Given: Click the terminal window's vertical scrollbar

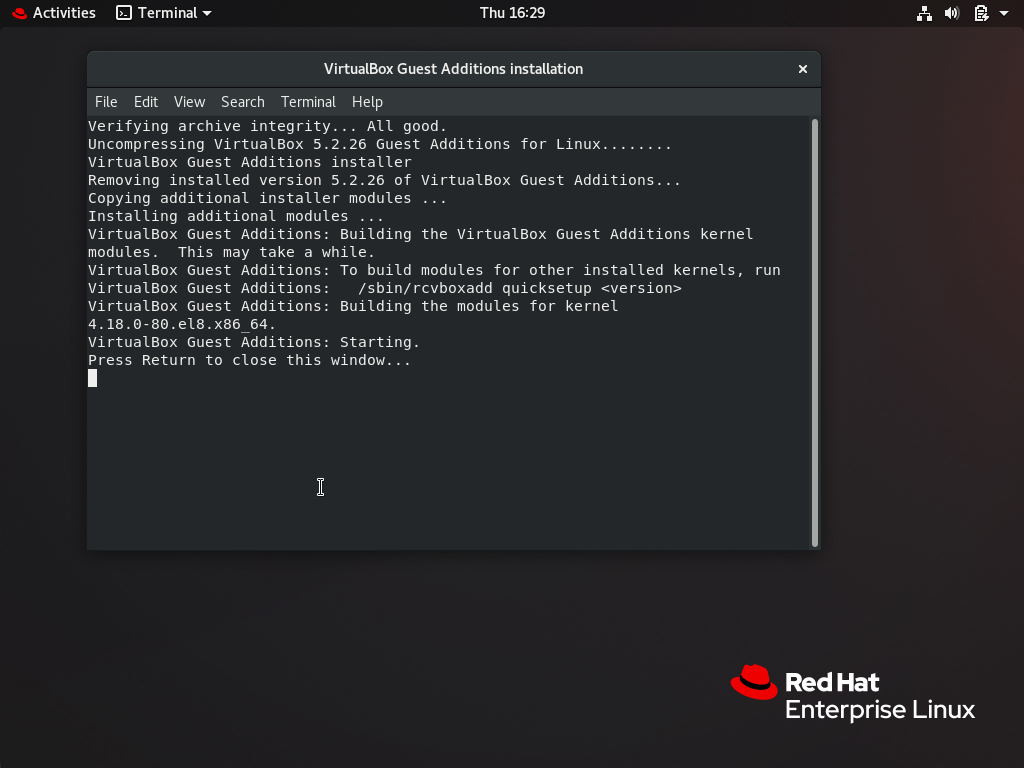Looking at the screenshot, I should tap(815, 330).
